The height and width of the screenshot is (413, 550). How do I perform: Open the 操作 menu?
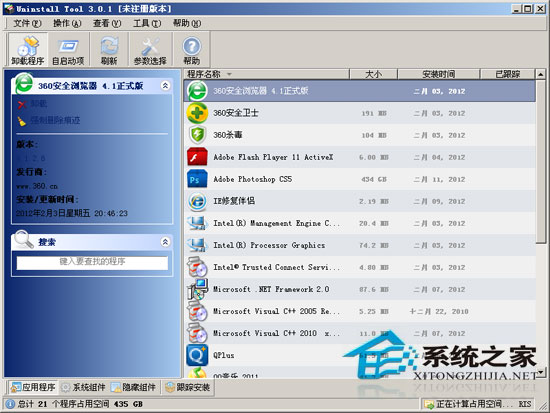(67, 23)
